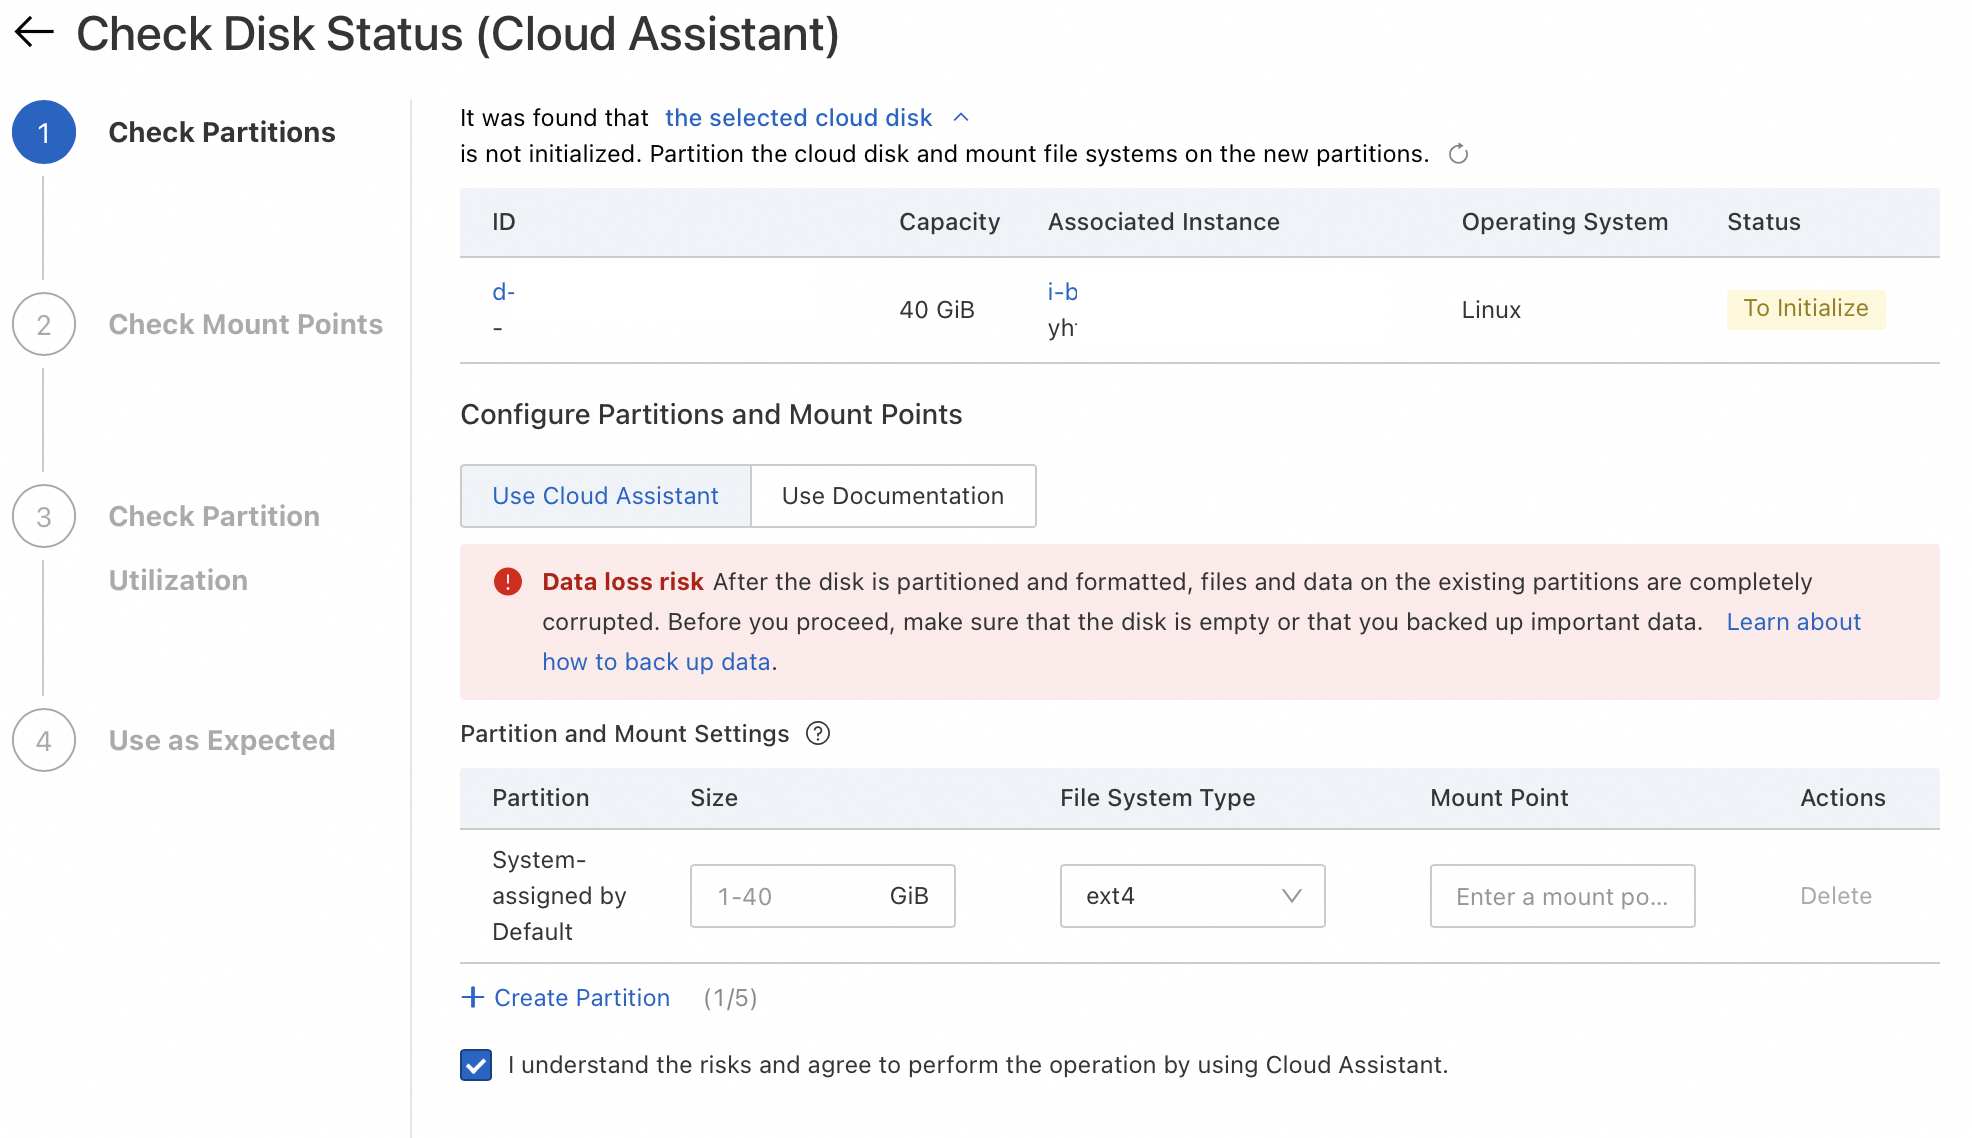Viewport: 1972px width, 1138px height.
Task: Switch to Use Documentation tab
Action: point(893,496)
